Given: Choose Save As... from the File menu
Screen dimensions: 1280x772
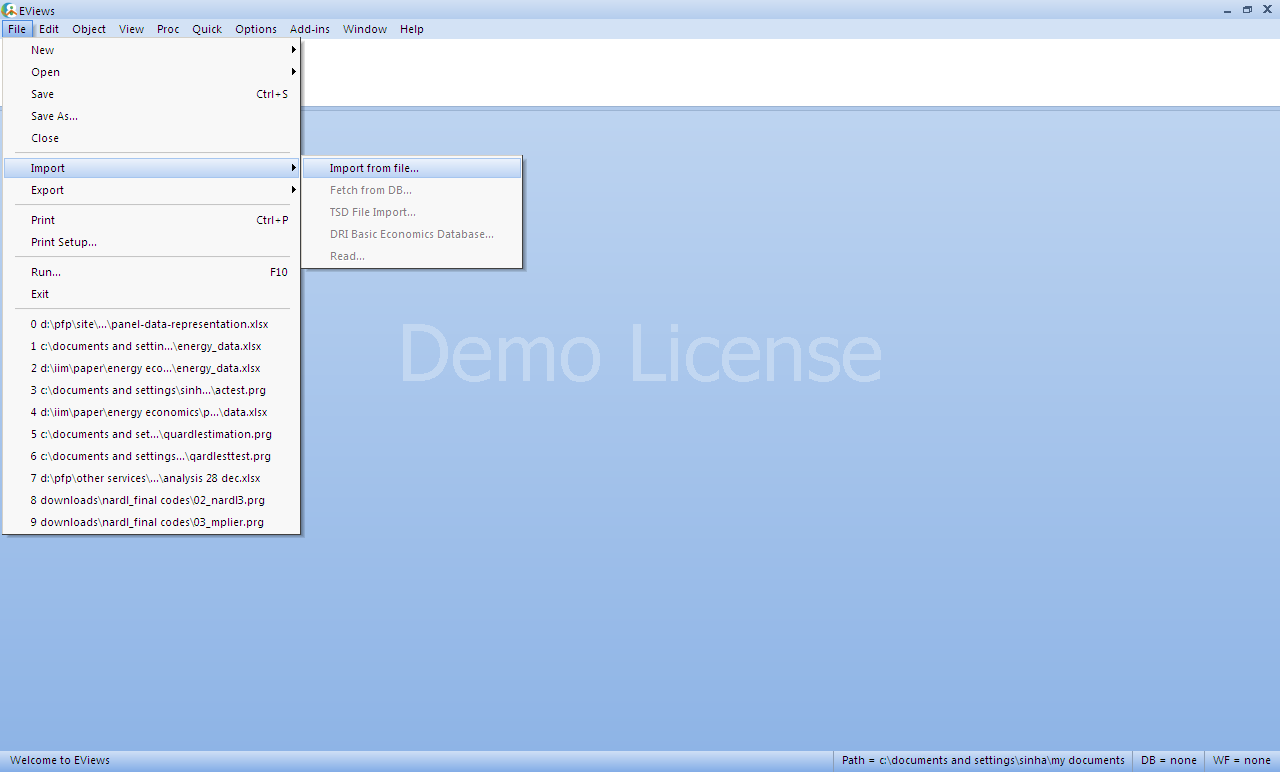Looking at the screenshot, I should pyautogui.click(x=152, y=116).
